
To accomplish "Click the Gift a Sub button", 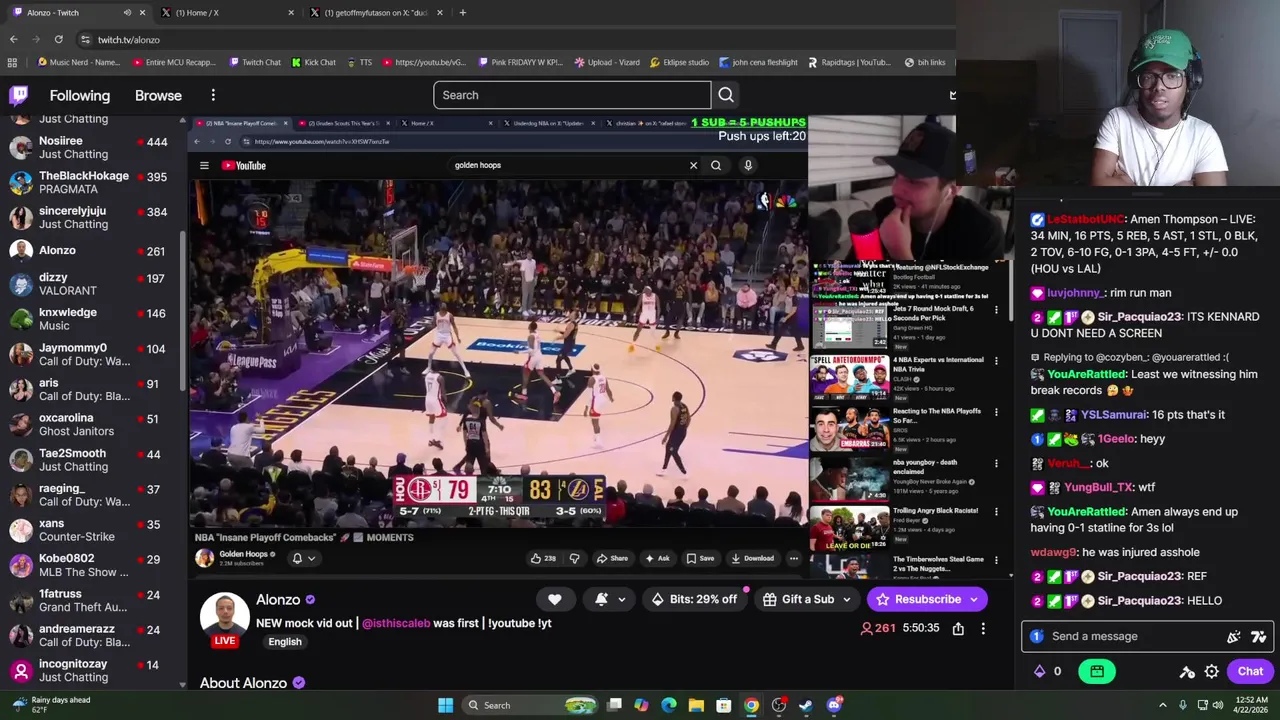I will click(798, 599).
